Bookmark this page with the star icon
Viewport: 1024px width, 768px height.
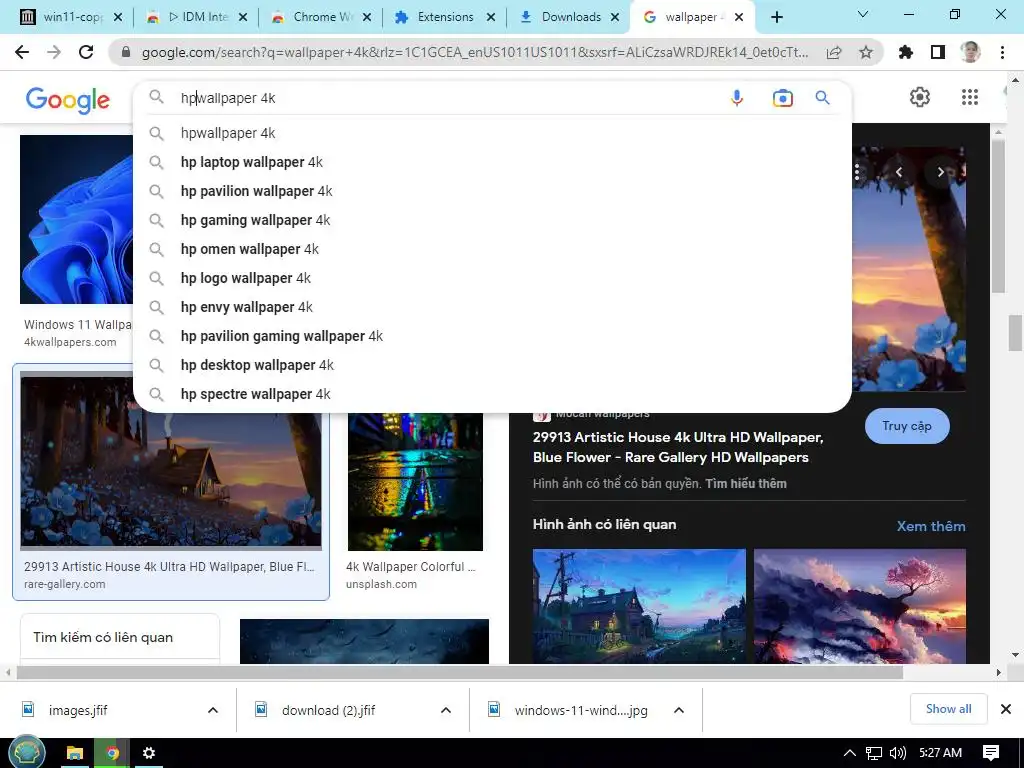[x=866, y=52]
